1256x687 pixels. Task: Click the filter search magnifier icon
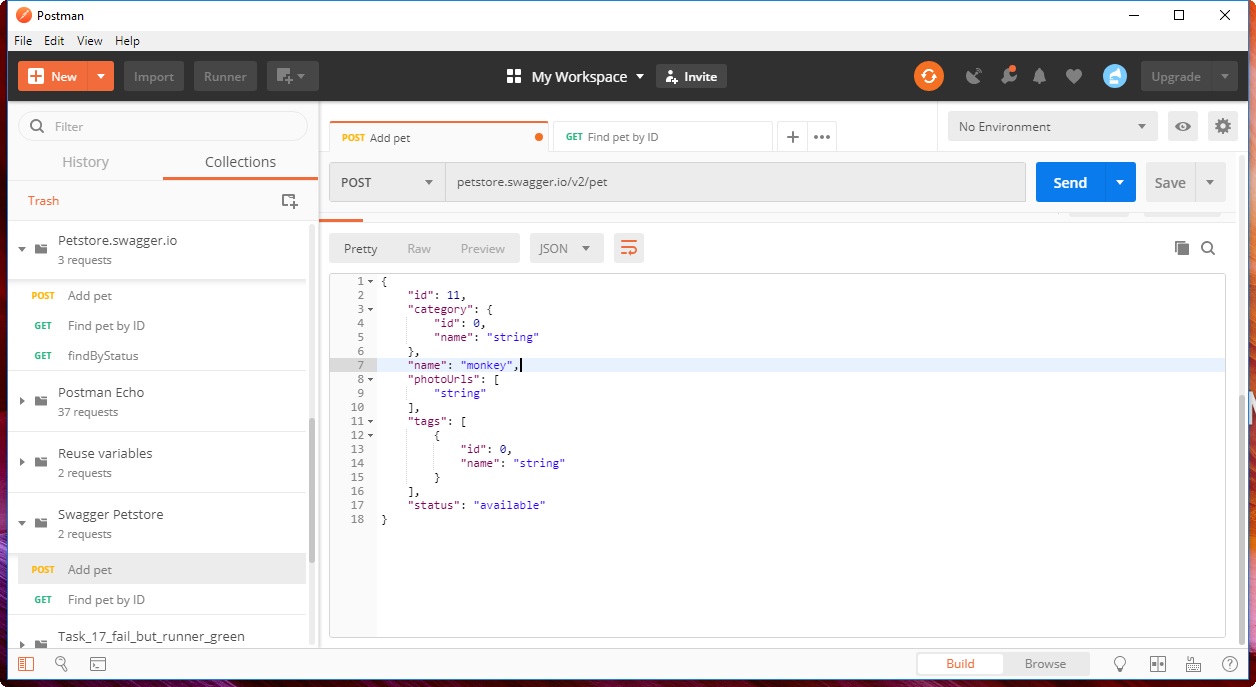click(x=38, y=126)
